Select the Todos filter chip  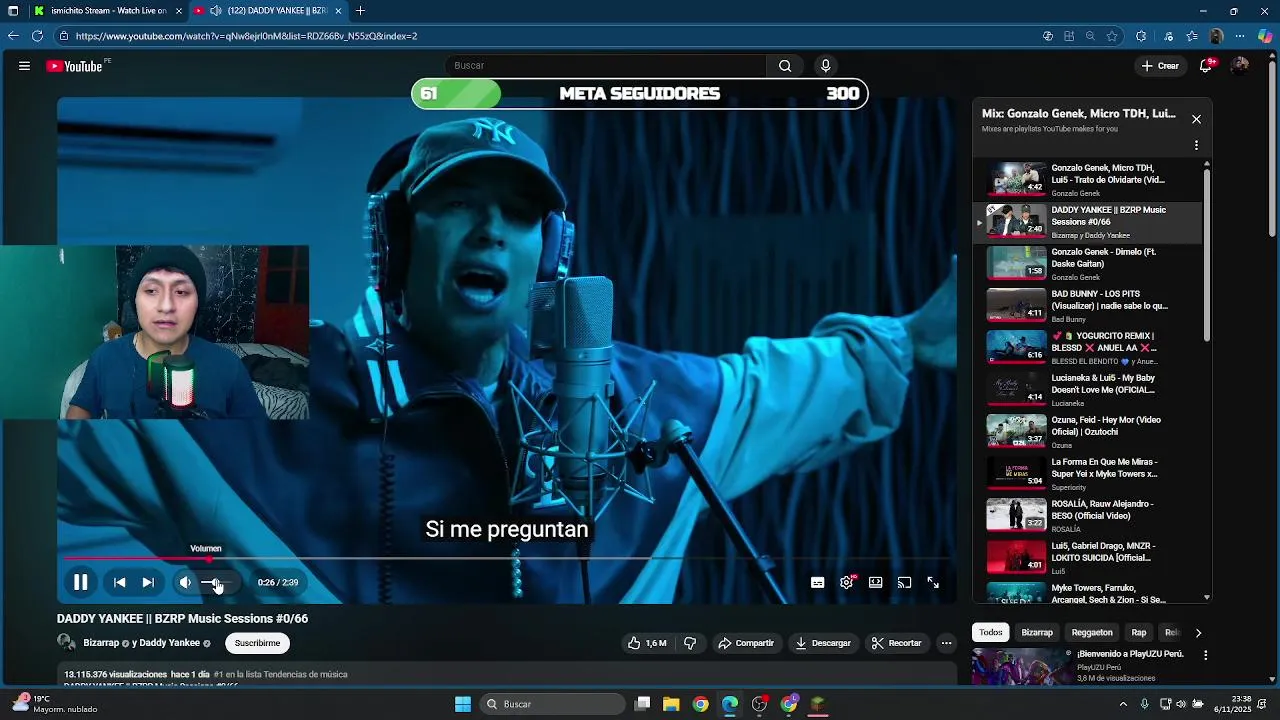click(x=990, y=632)
